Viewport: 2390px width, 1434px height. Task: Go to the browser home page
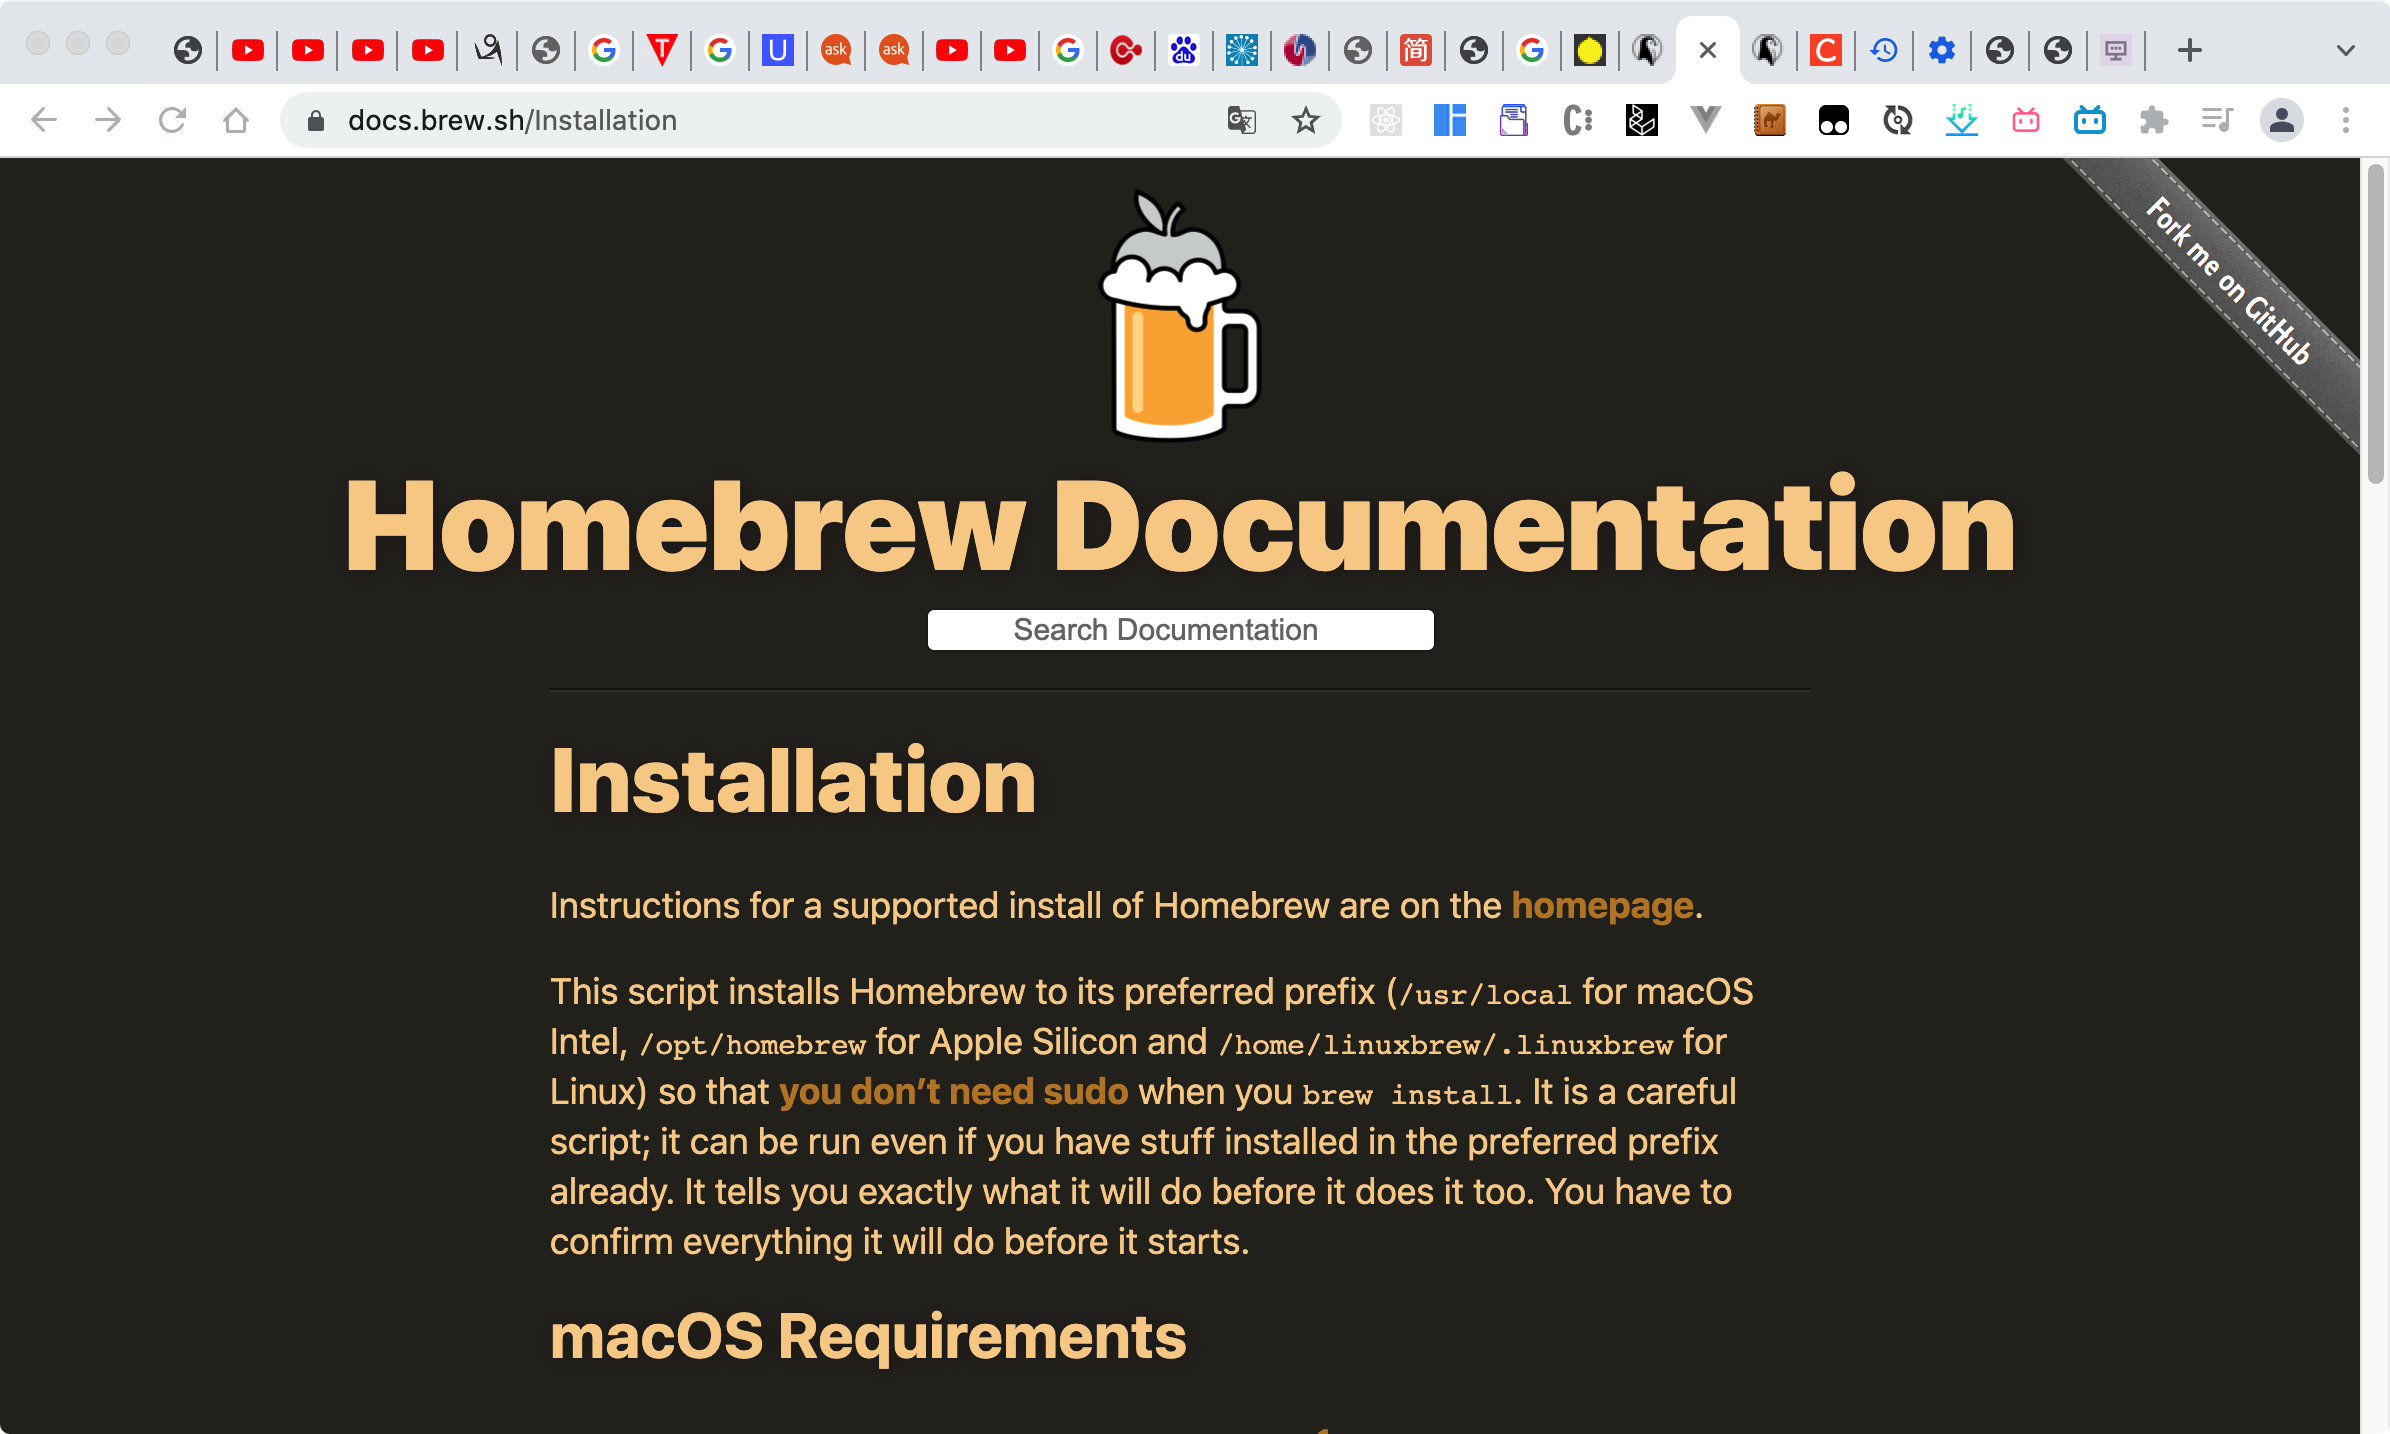click(236, 121)
